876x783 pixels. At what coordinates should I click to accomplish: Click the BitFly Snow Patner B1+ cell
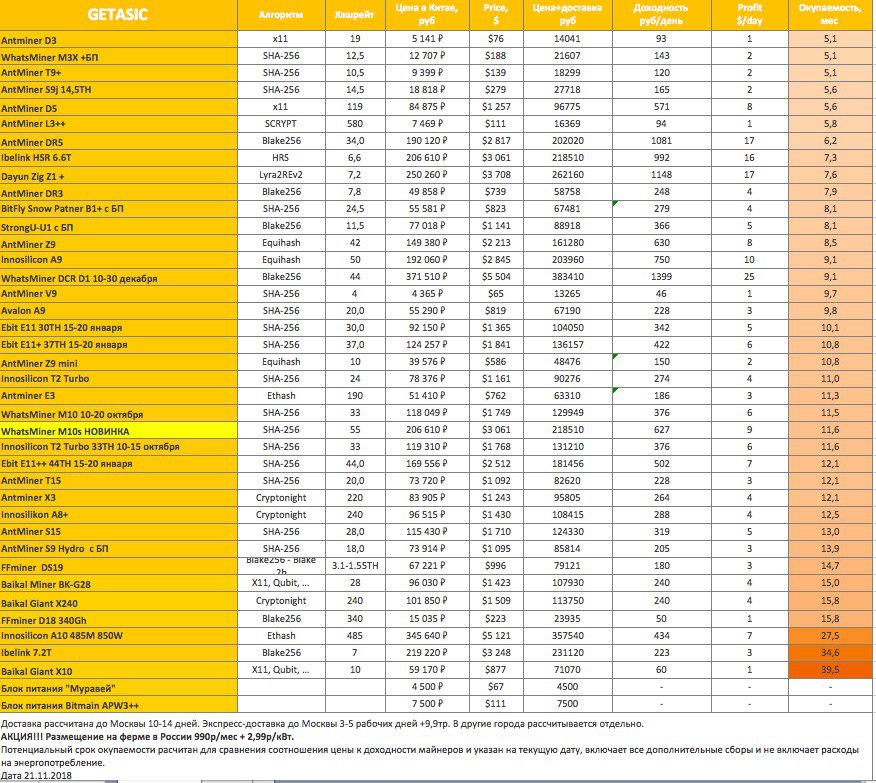[x=118, y=209]
